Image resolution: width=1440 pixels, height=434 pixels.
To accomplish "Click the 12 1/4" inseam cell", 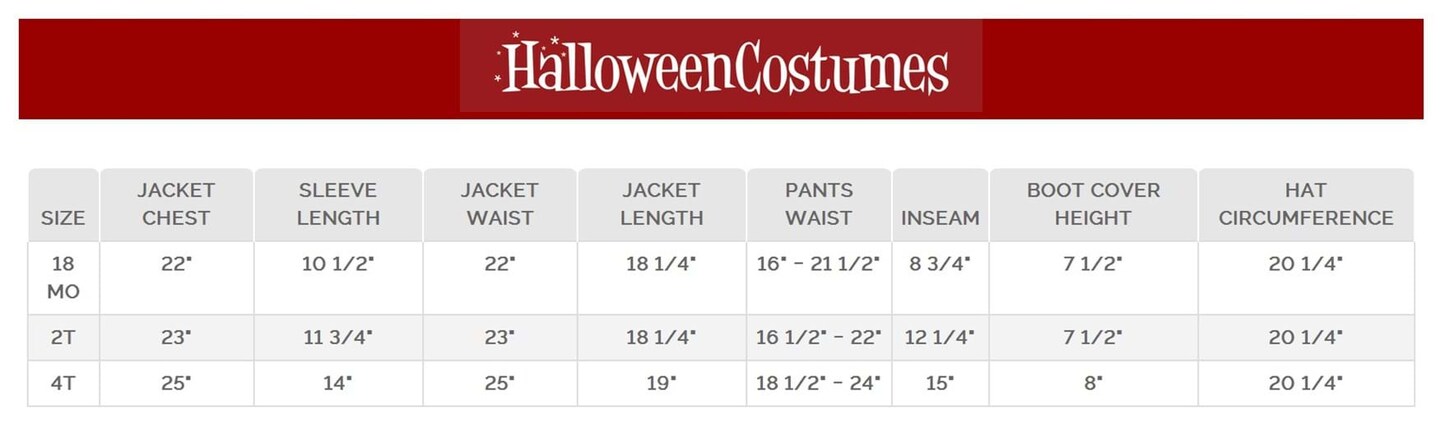I will (x=940, y=338).
